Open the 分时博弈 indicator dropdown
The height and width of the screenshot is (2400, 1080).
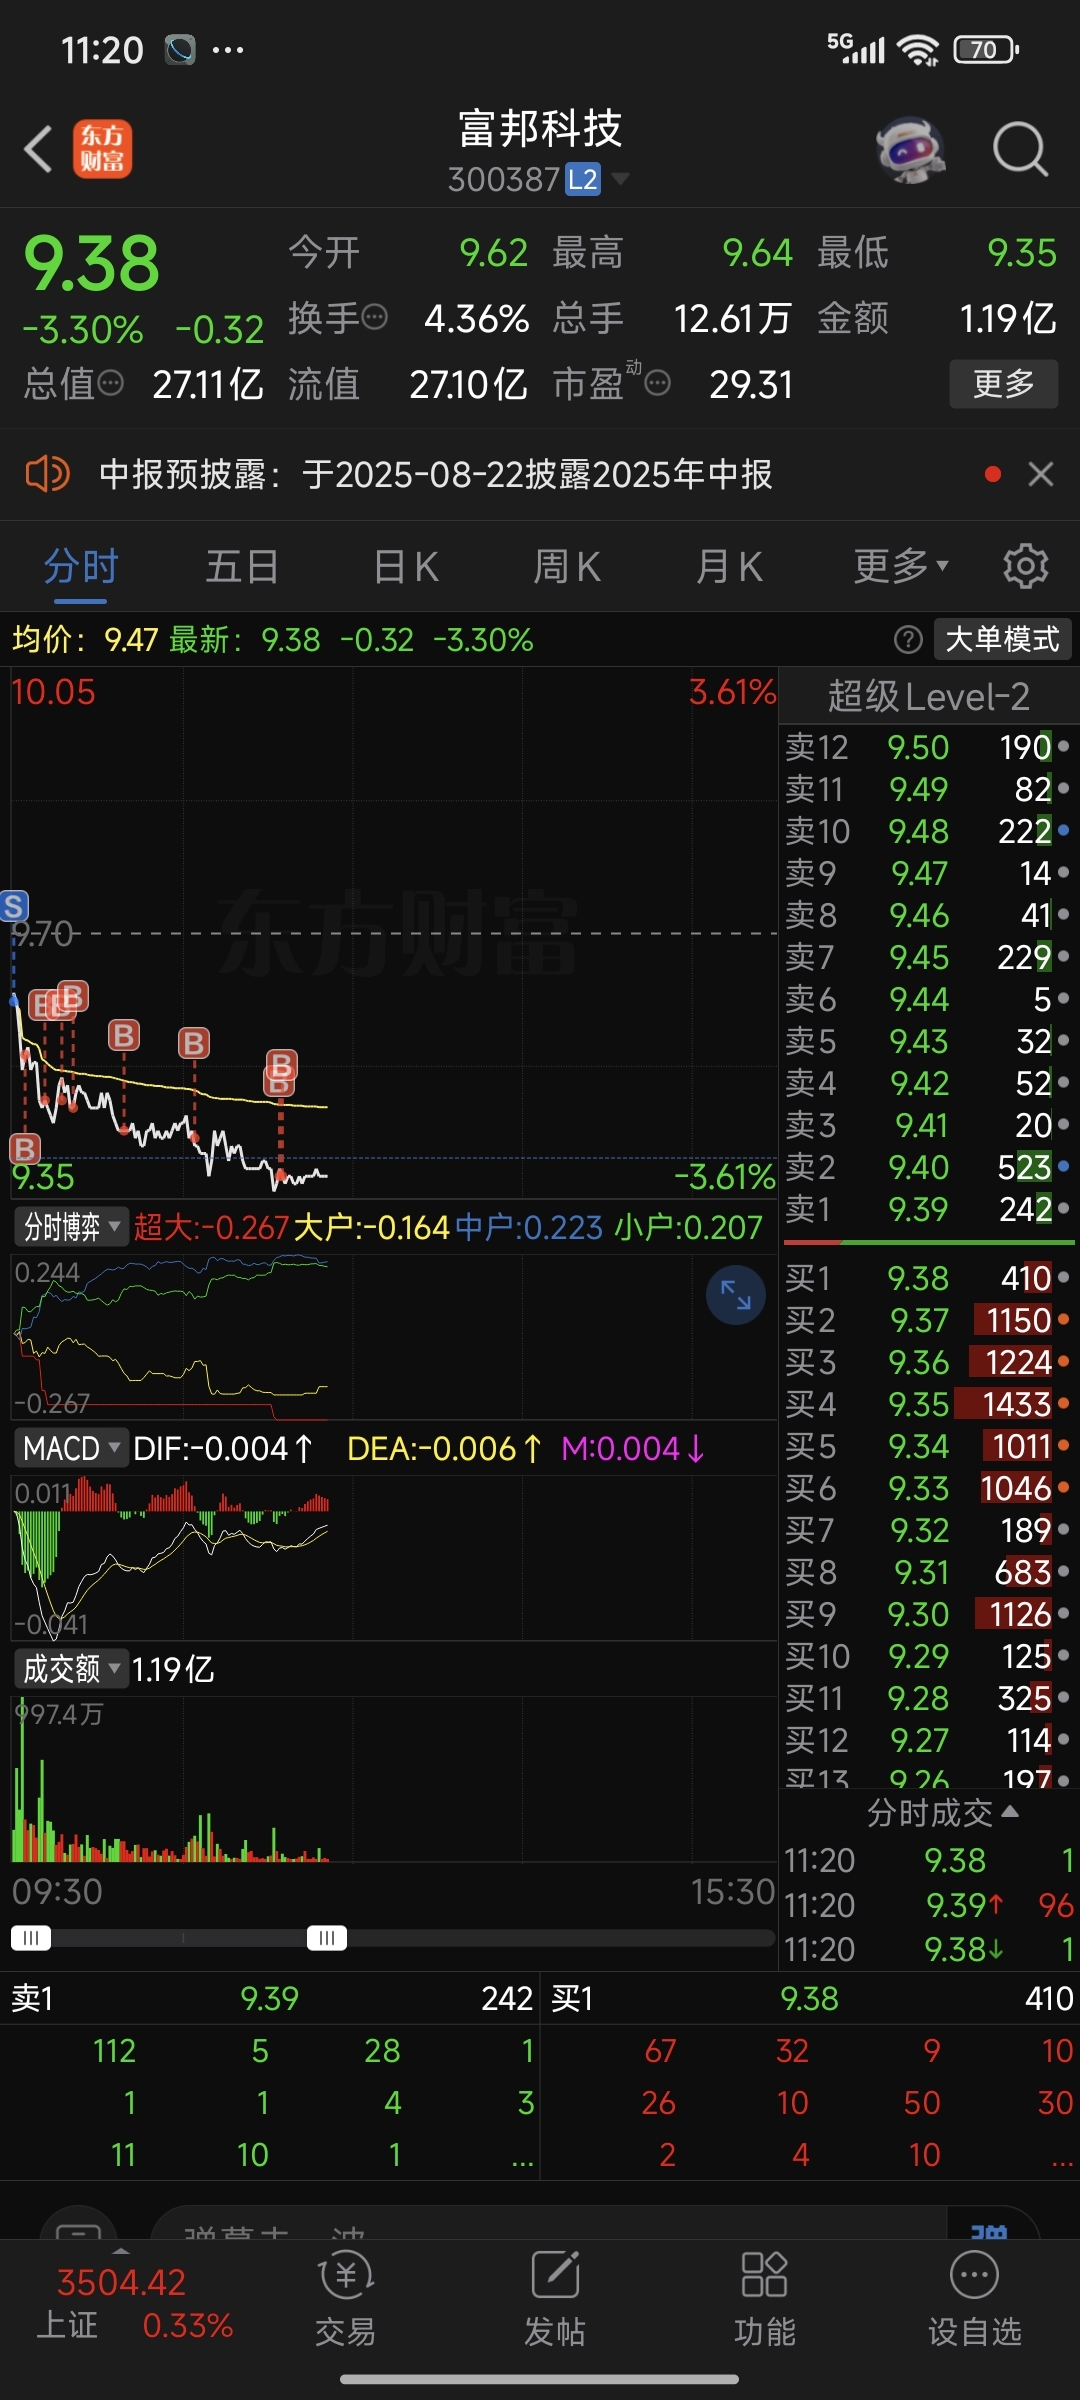[x=72, y=1226]
